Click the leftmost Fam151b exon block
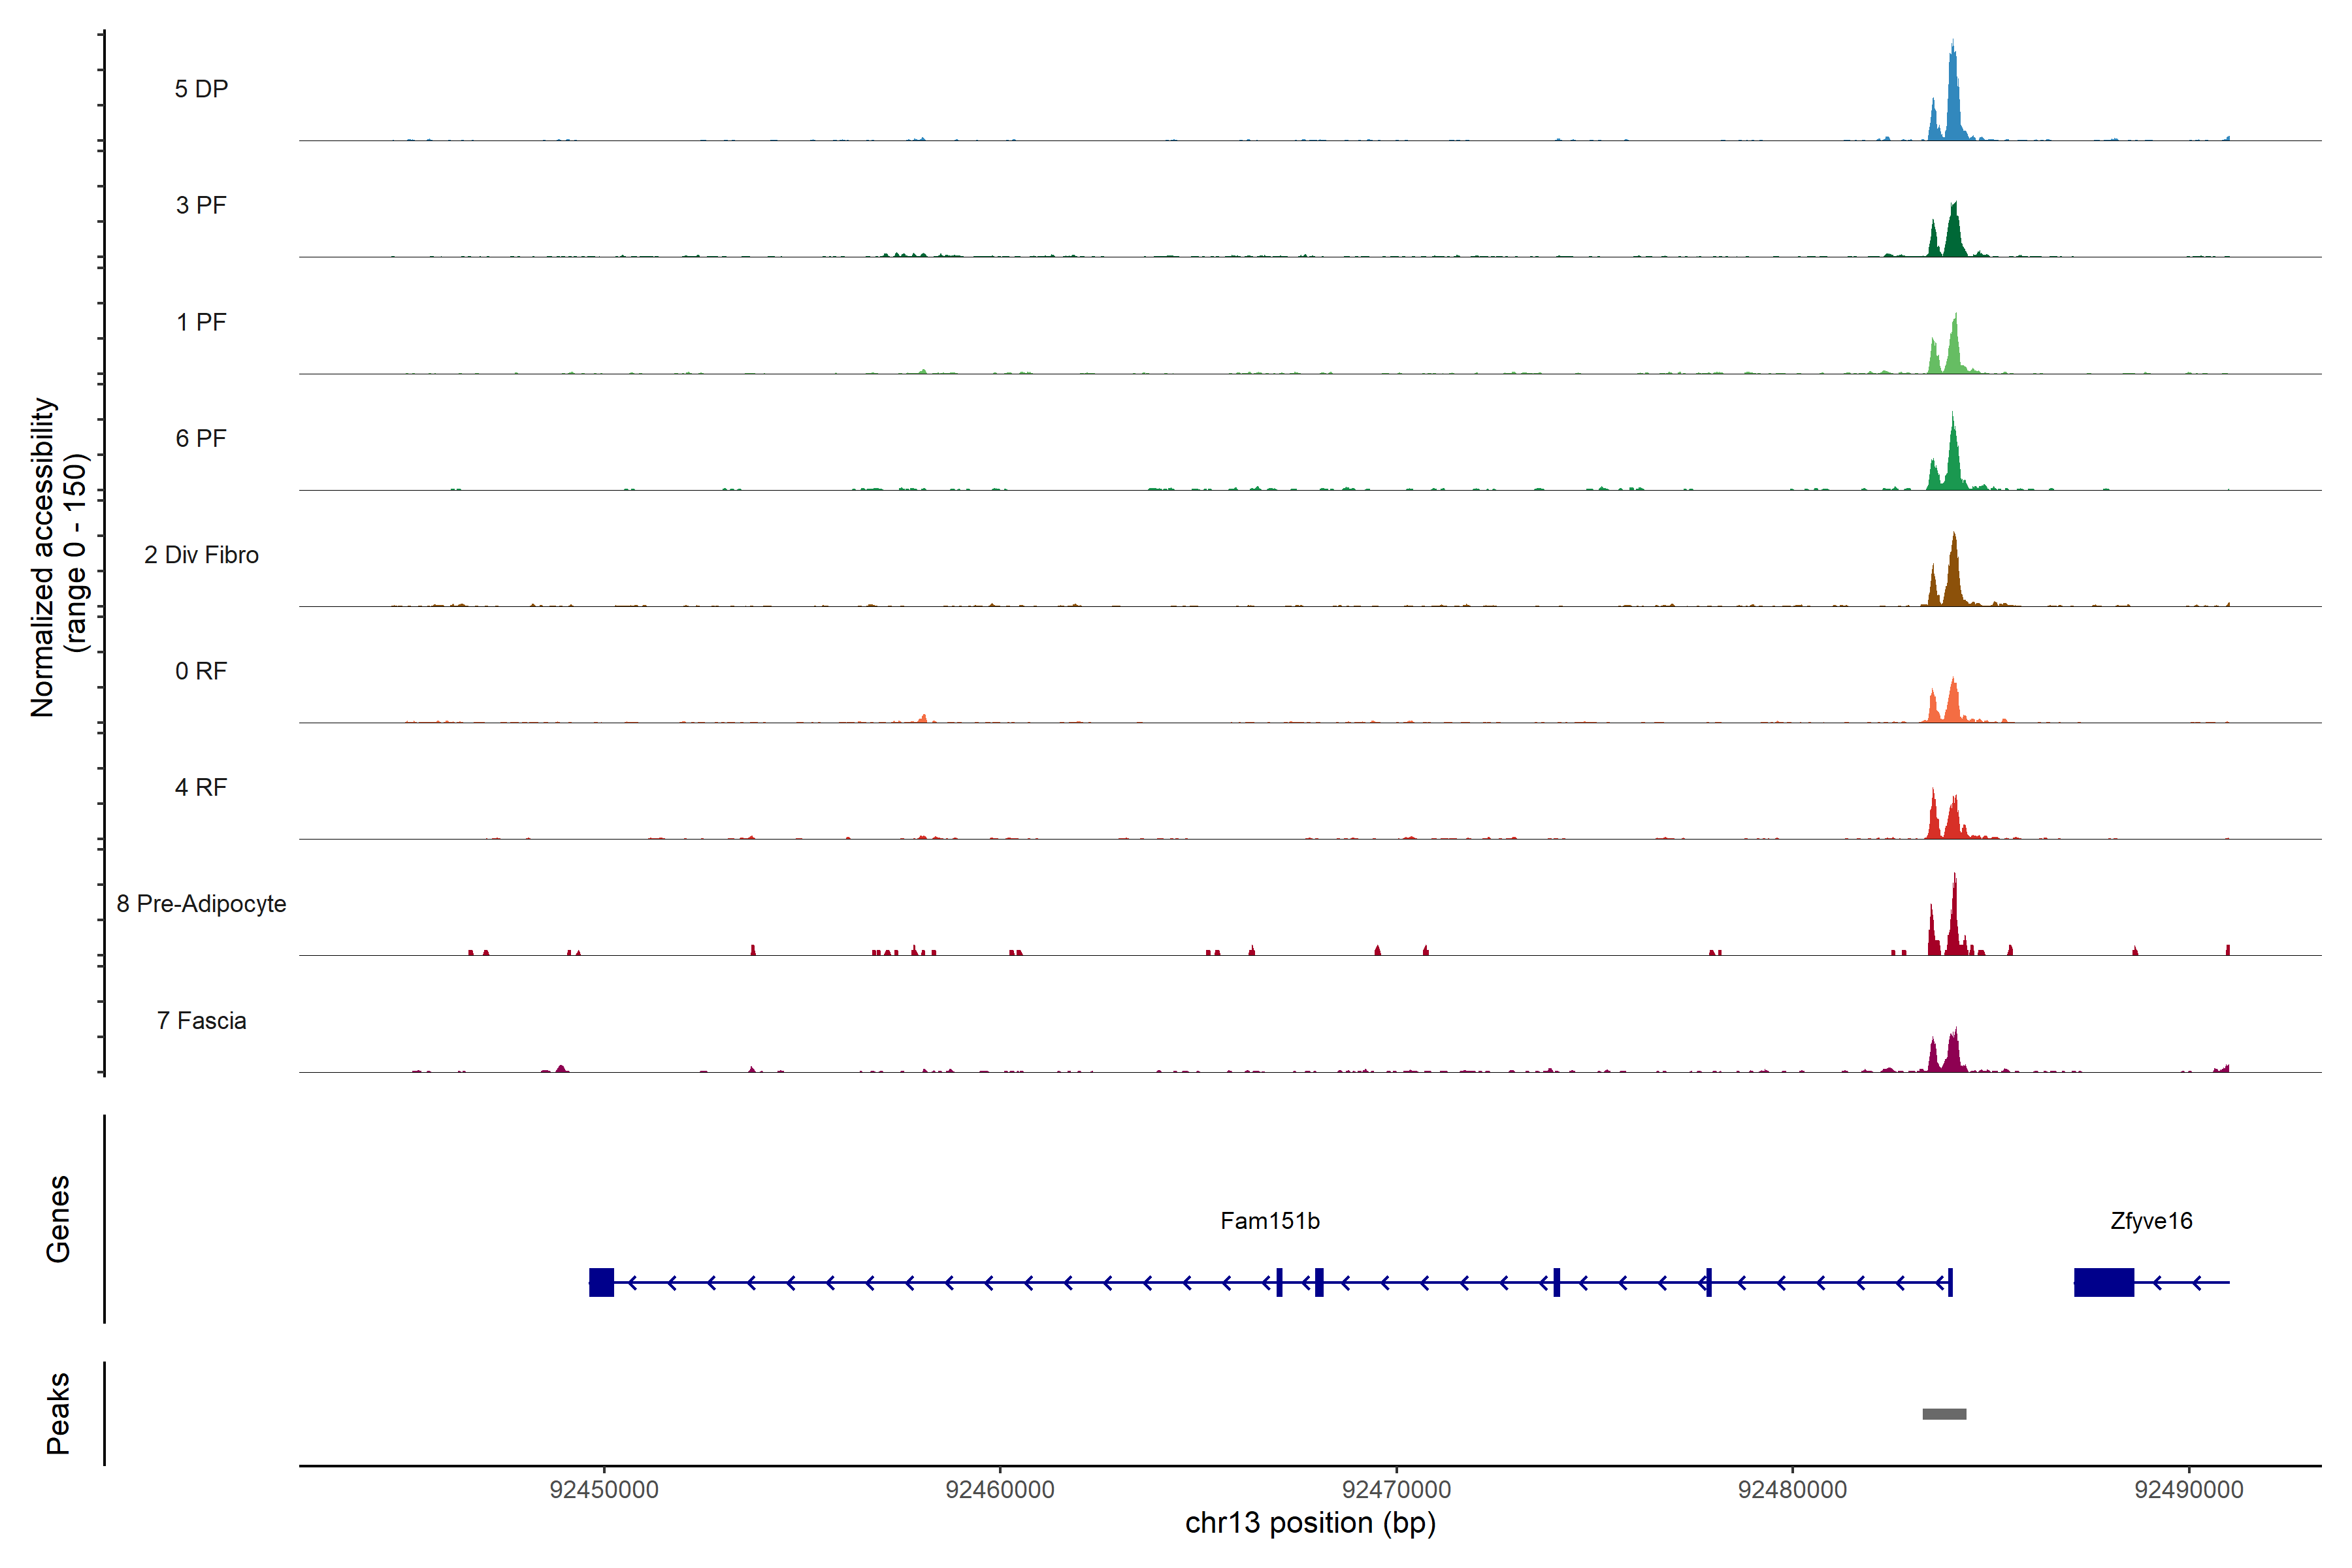Image resolution: width=2352 pixels, height=1568 pixels. coord(601,1282)
